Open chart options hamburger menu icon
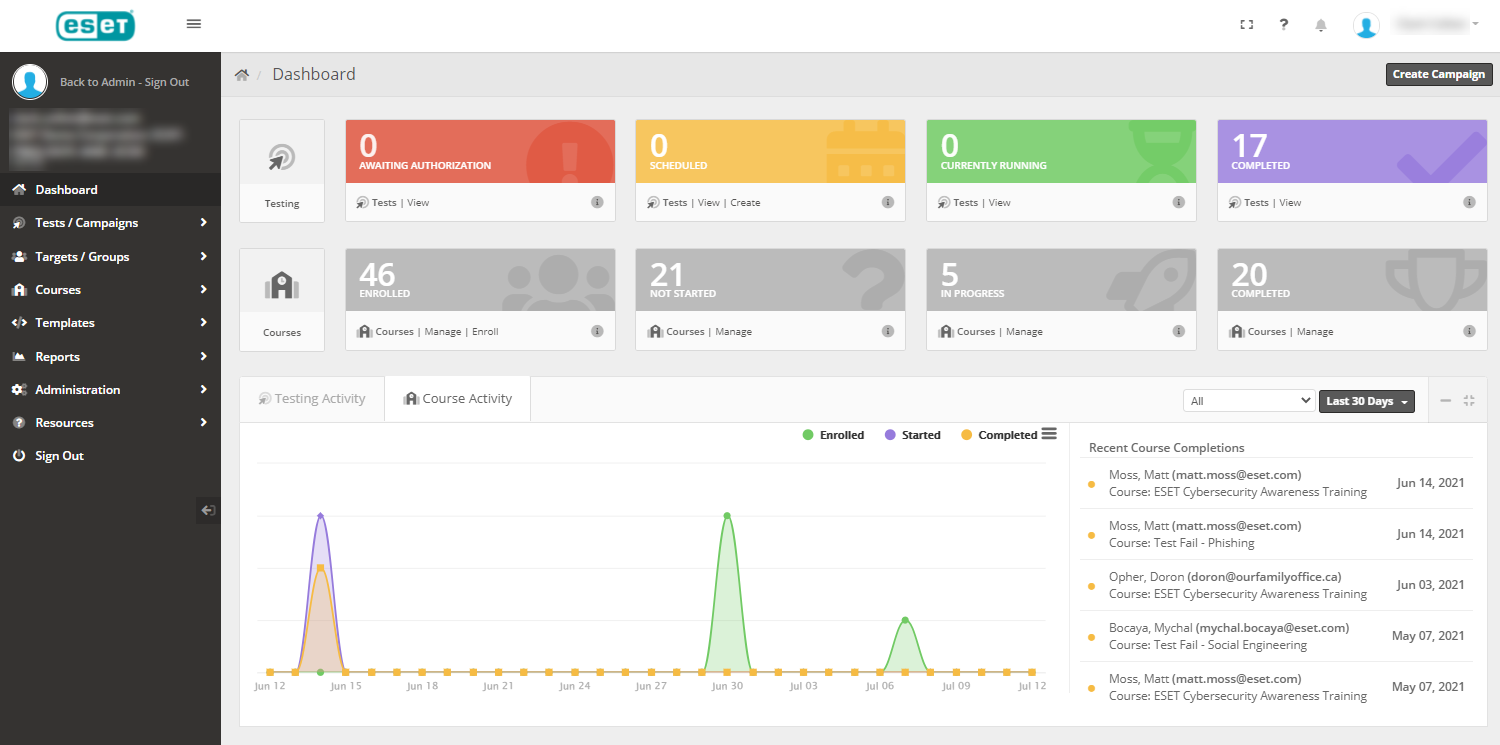Image resolution: width=1500 pixels, height=745 pixels. pos(1049,434)
